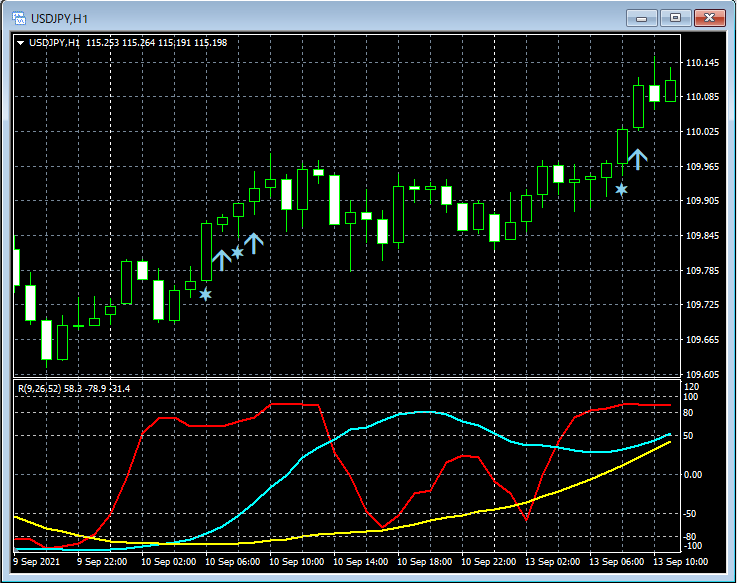Click the chart window icon beside the USDJPY,H1 title

click(19, 18)
